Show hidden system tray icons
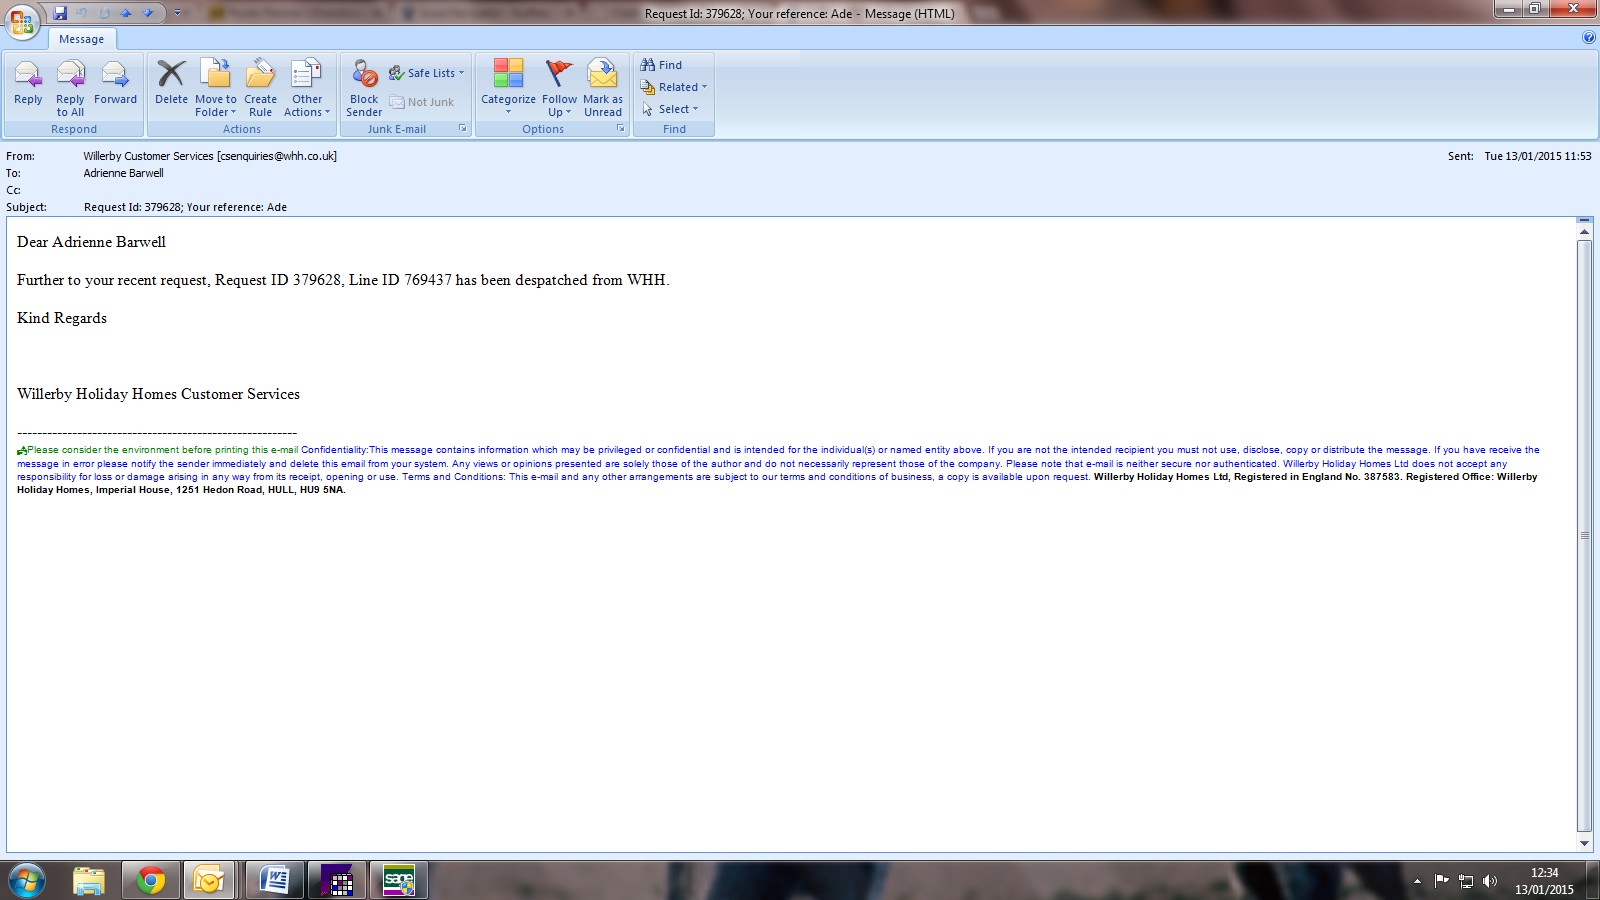The height and width of the screenshot is (900, 1600). (x=1417, y=881)
